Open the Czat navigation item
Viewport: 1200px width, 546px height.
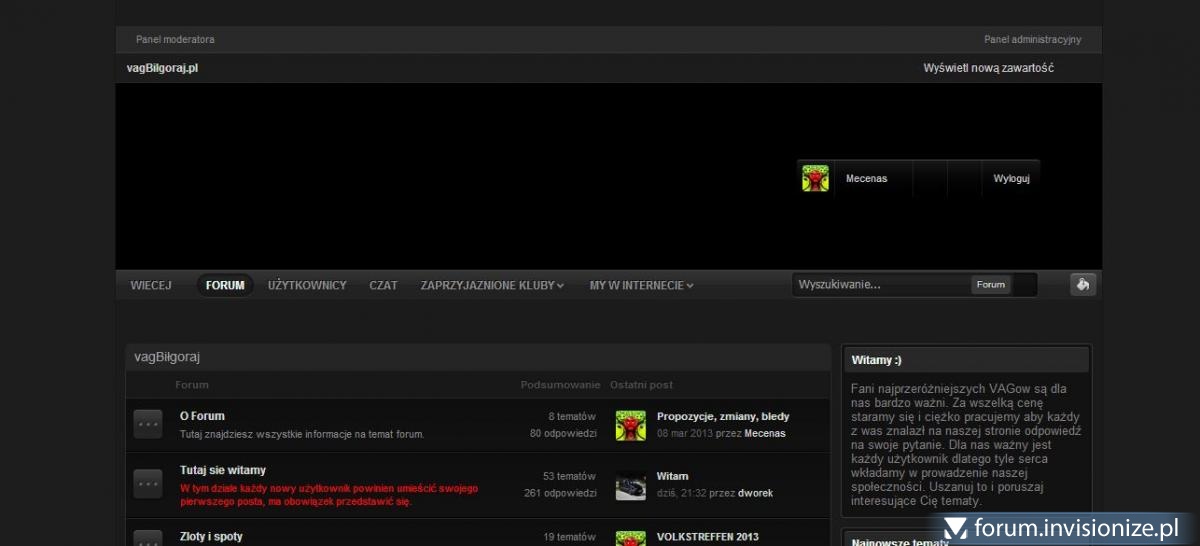(x=383, y=285)
